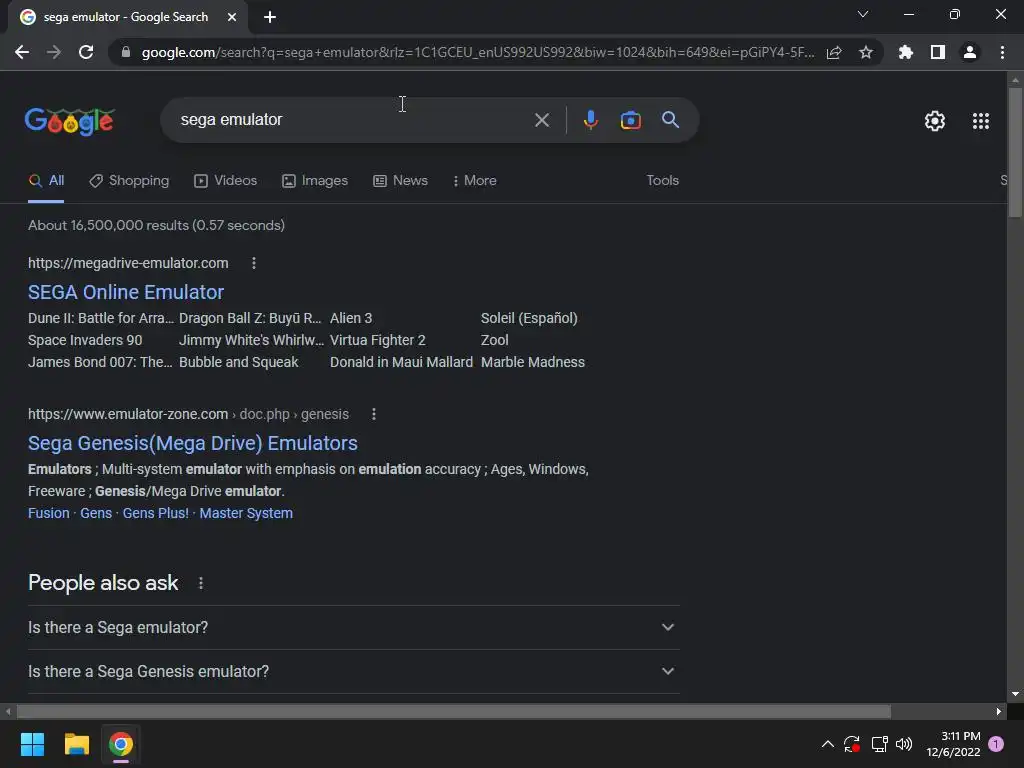The height and width of the screenshot is (768, 1024).
Task: Open options for megadrive-emulator.com result
Action: [x=254, y=263]
